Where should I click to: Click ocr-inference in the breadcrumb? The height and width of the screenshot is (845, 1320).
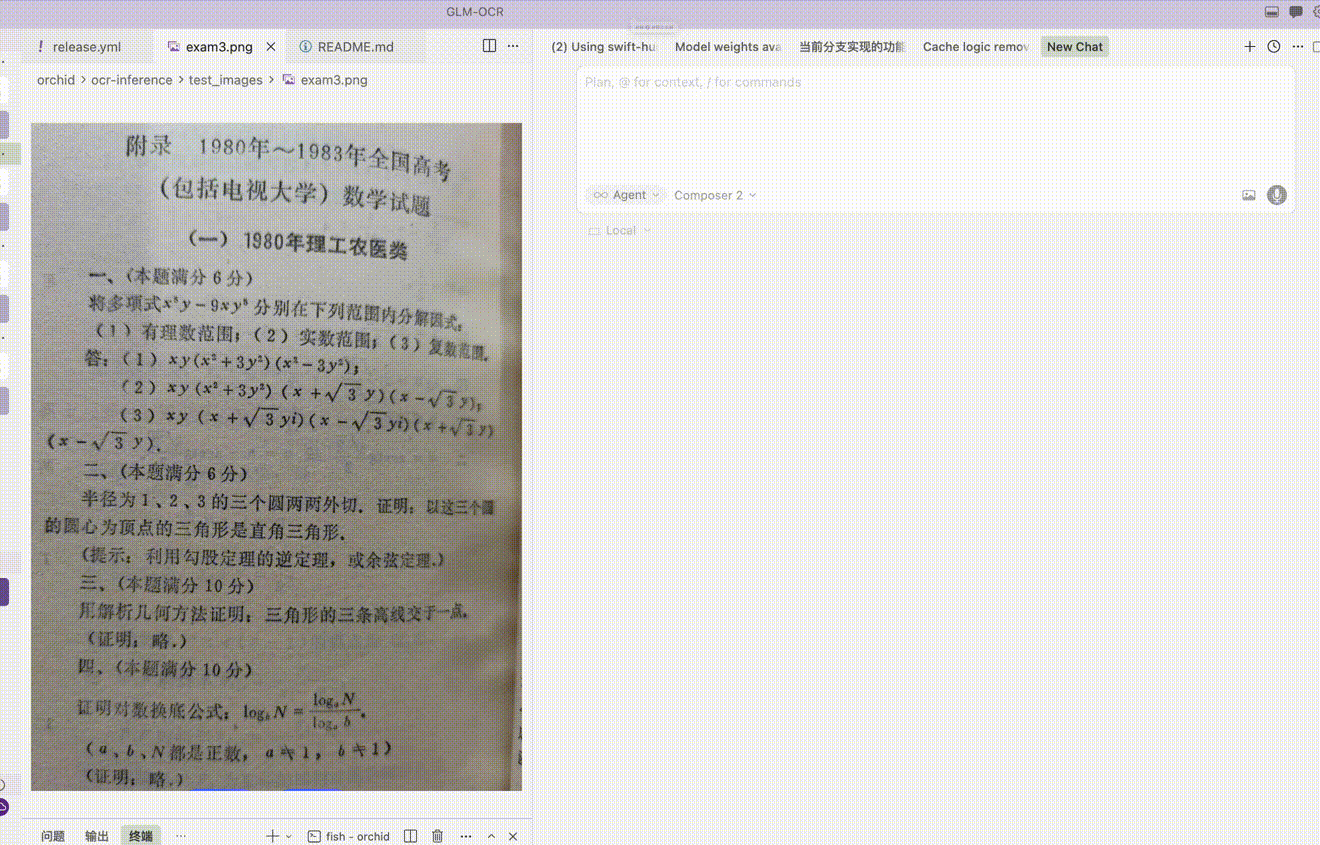(132, 80)
